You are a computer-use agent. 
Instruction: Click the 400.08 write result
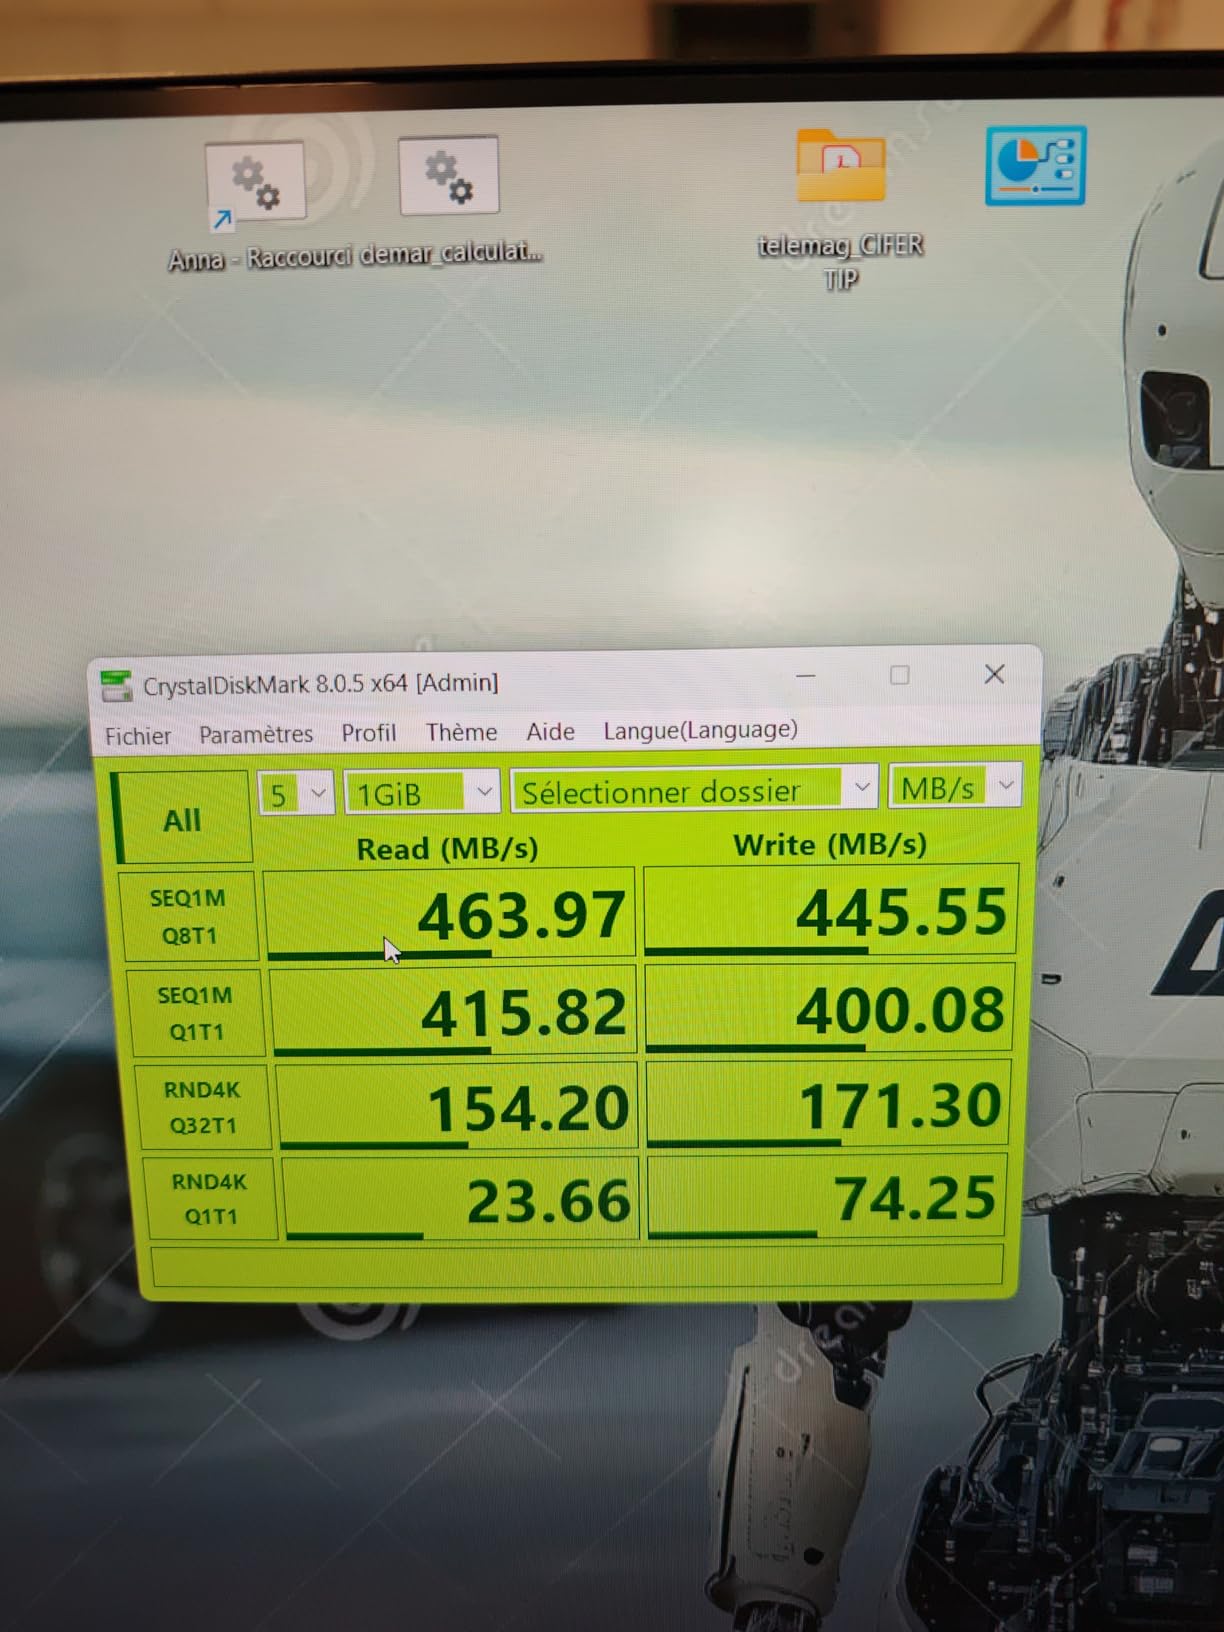click(829, 1008)
